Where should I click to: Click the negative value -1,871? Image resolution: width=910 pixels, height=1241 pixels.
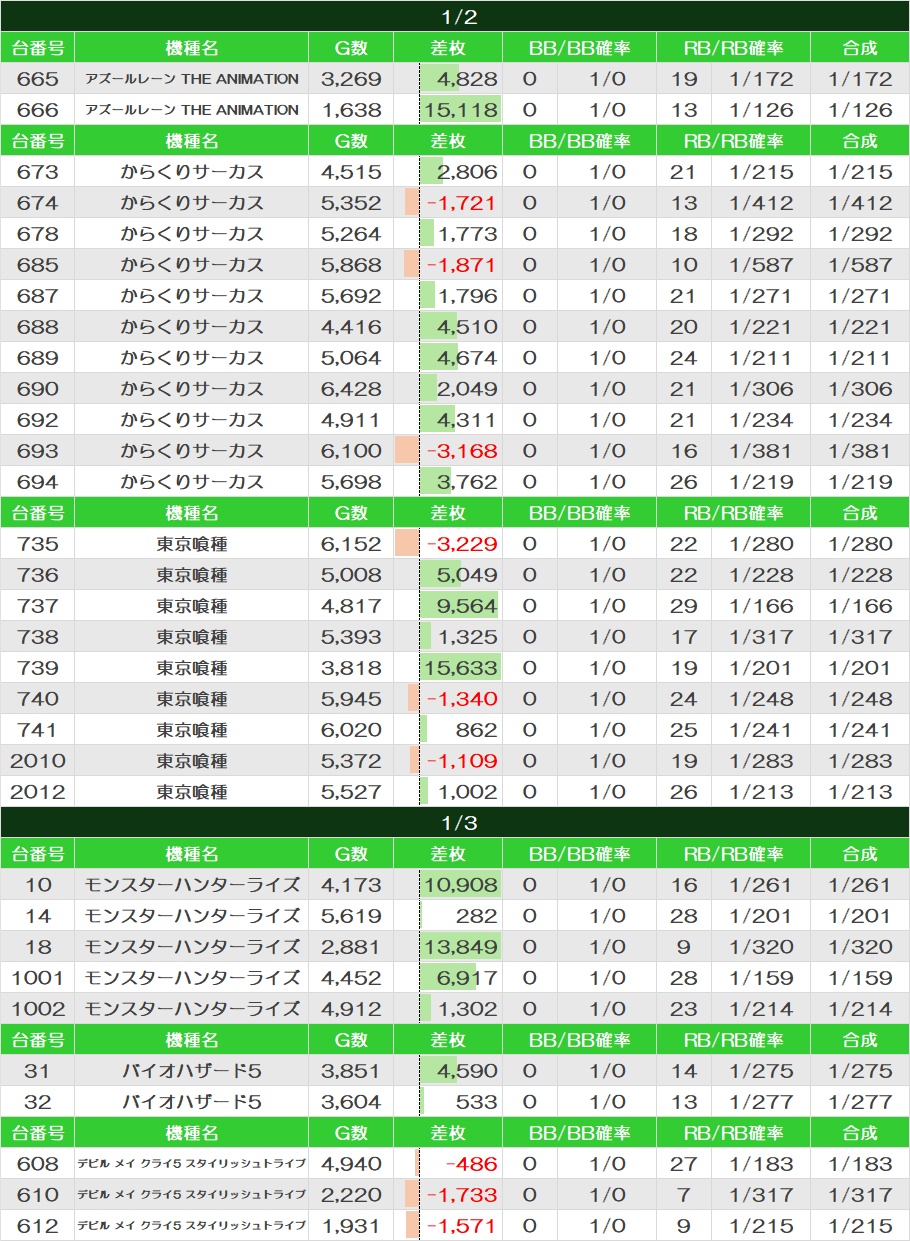pyautogui.click(x=461, y=265)
